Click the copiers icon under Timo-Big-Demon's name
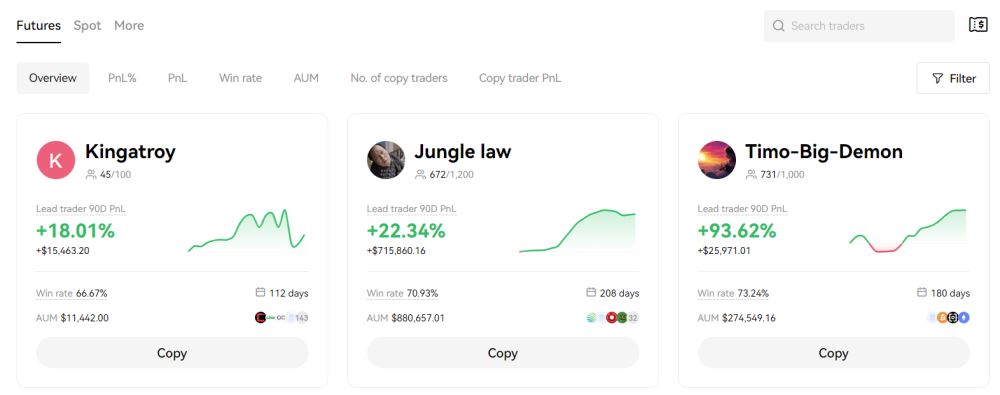 pos(751,174)
